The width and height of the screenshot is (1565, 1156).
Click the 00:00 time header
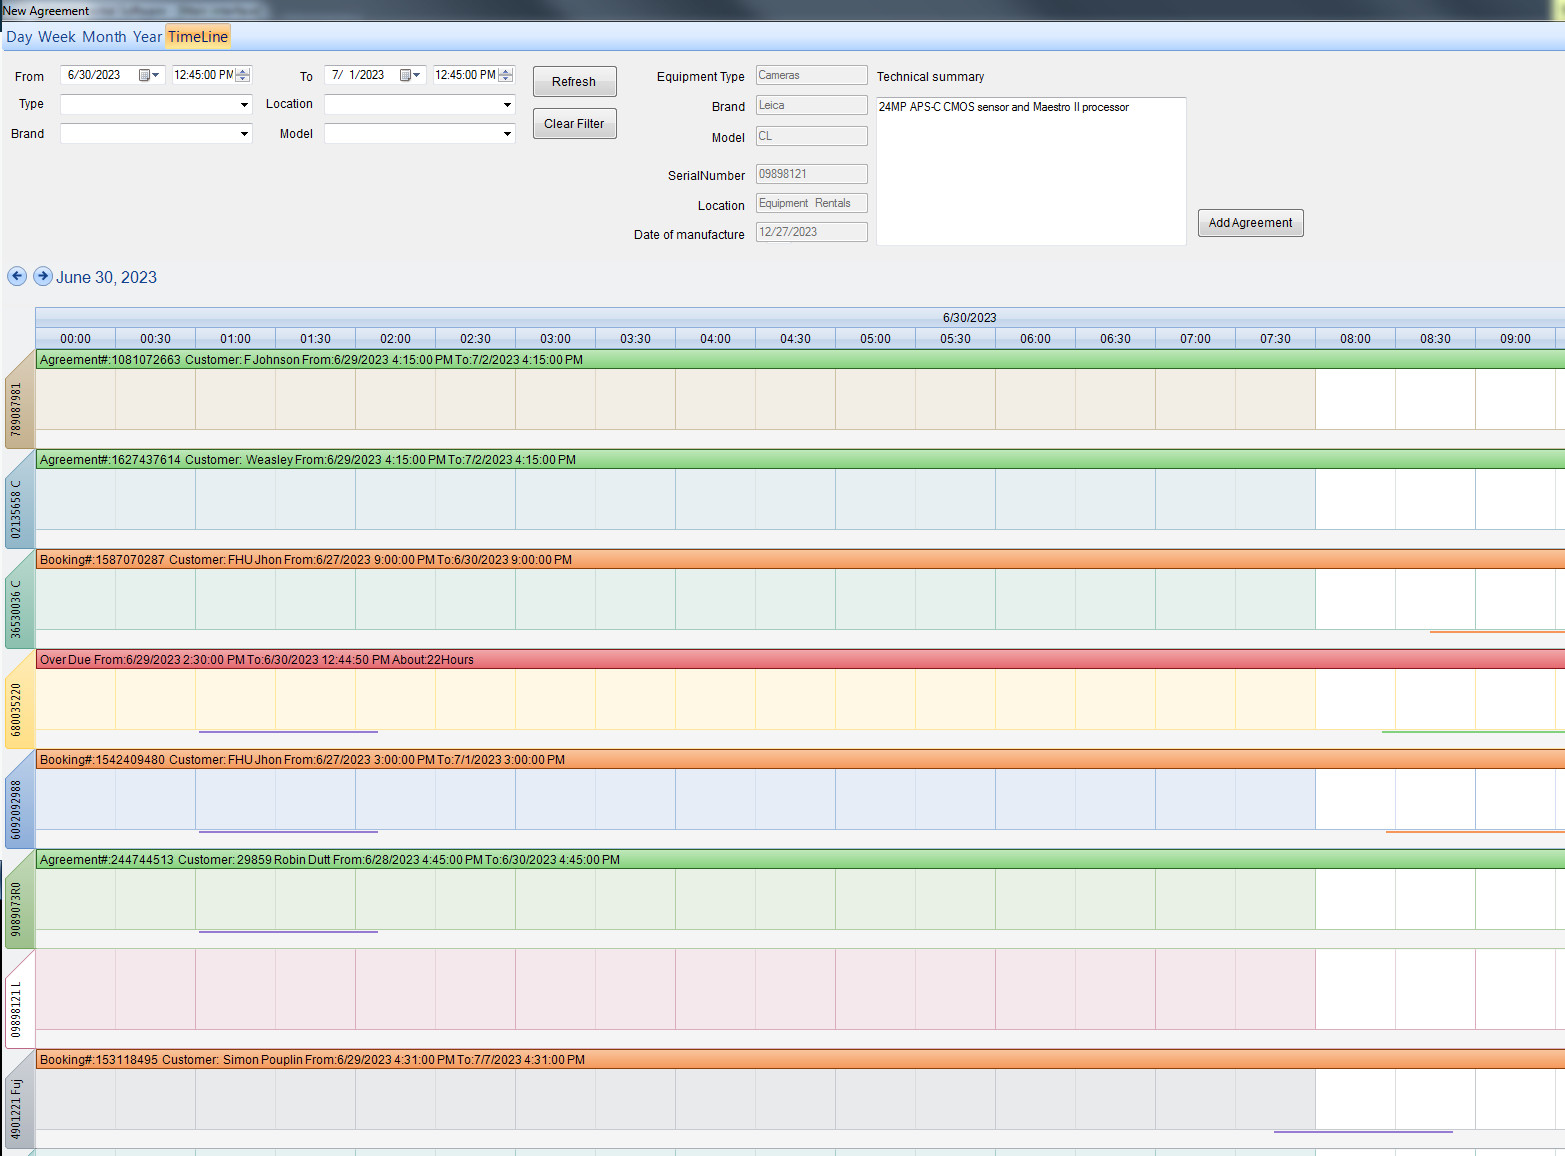coord(76,339)
